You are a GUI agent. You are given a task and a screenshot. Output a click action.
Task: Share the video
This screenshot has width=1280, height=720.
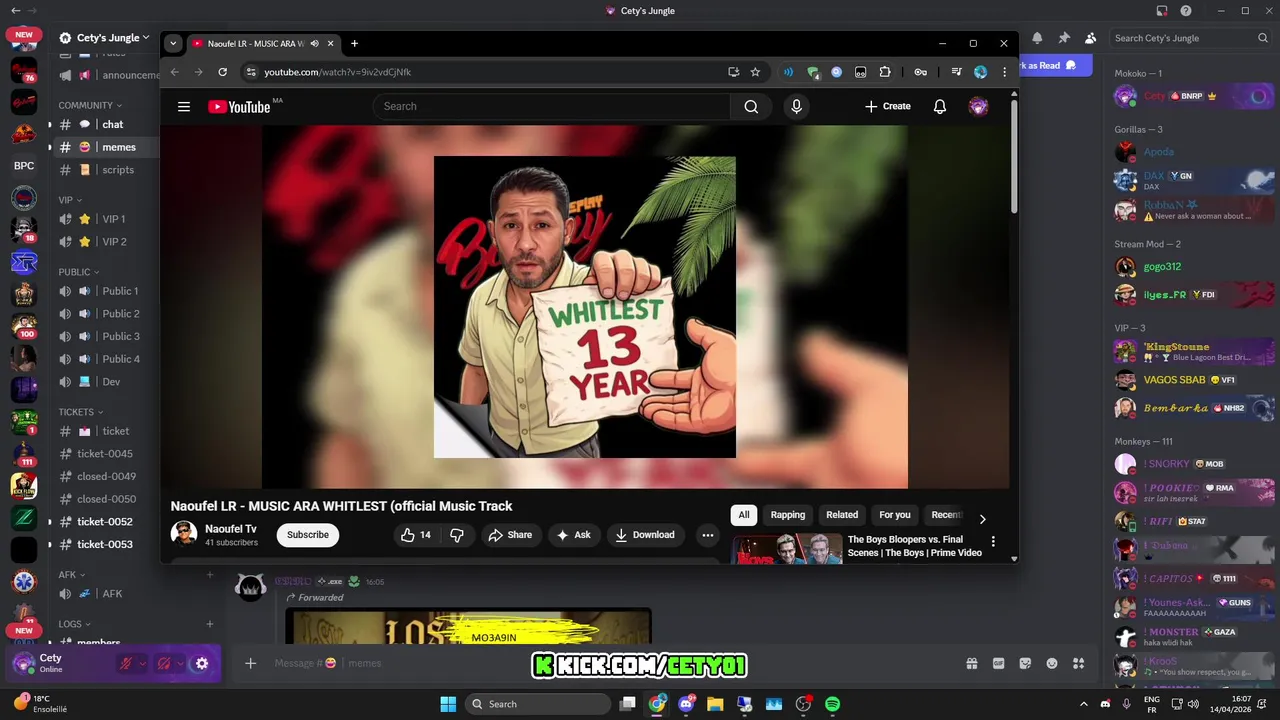pos(510,535)
